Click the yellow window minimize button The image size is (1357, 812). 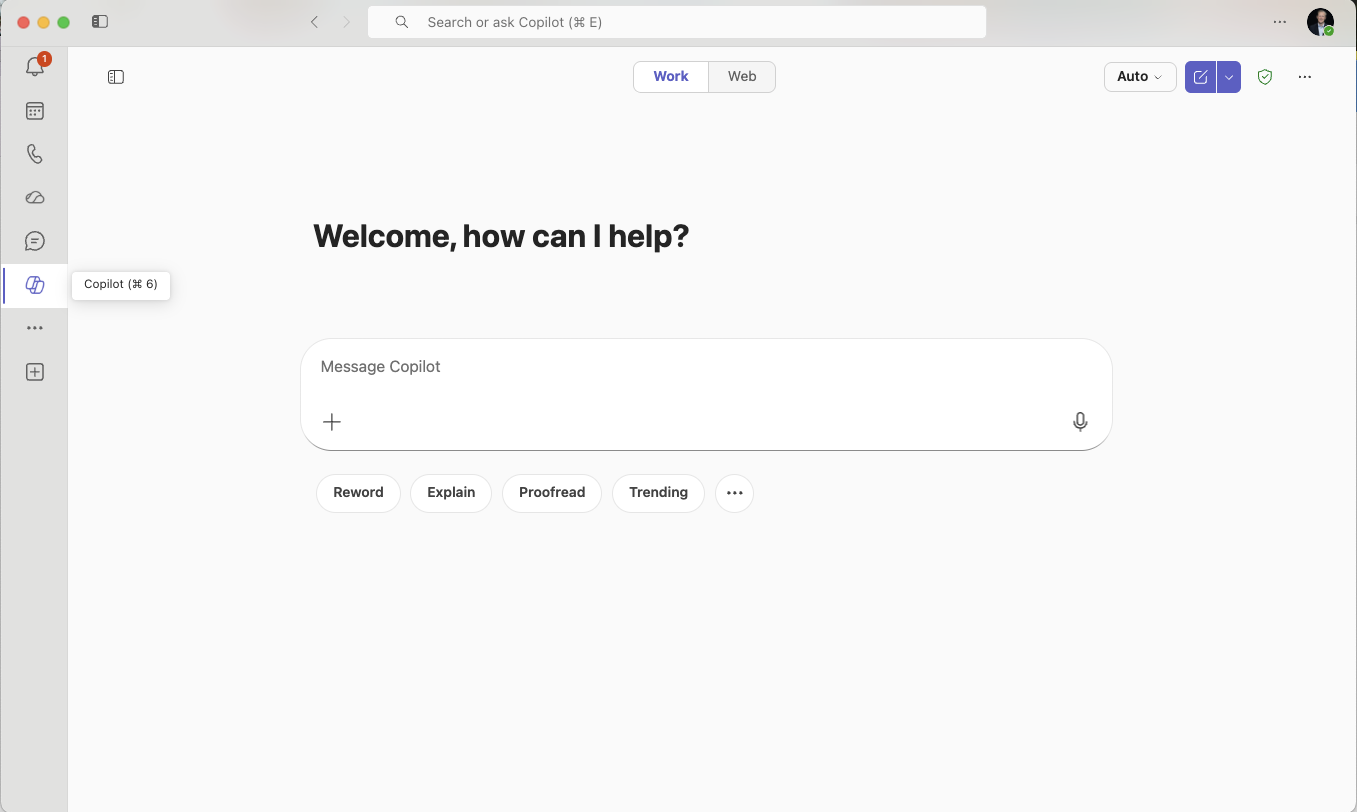[x=44, y=22]
